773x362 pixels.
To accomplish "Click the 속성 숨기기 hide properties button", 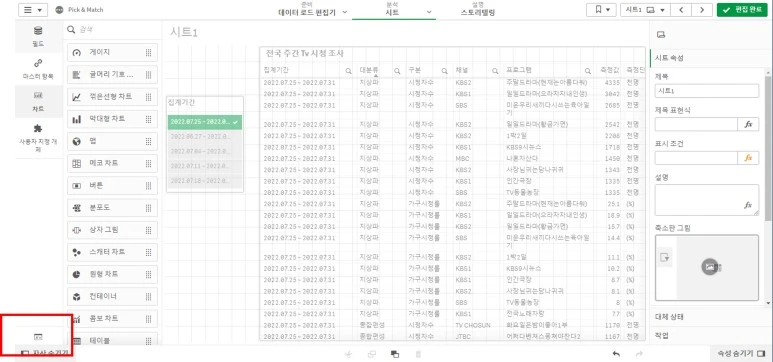I will (741, 354).
